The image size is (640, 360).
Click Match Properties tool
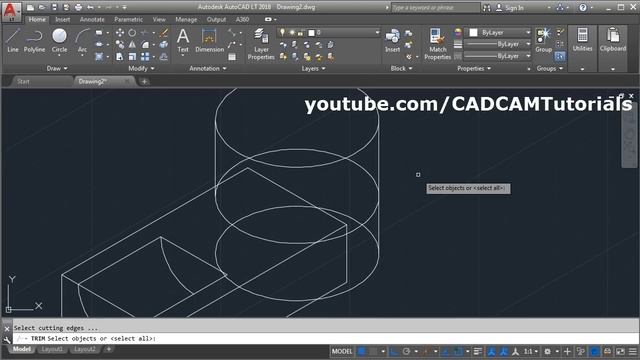point(438,44)
